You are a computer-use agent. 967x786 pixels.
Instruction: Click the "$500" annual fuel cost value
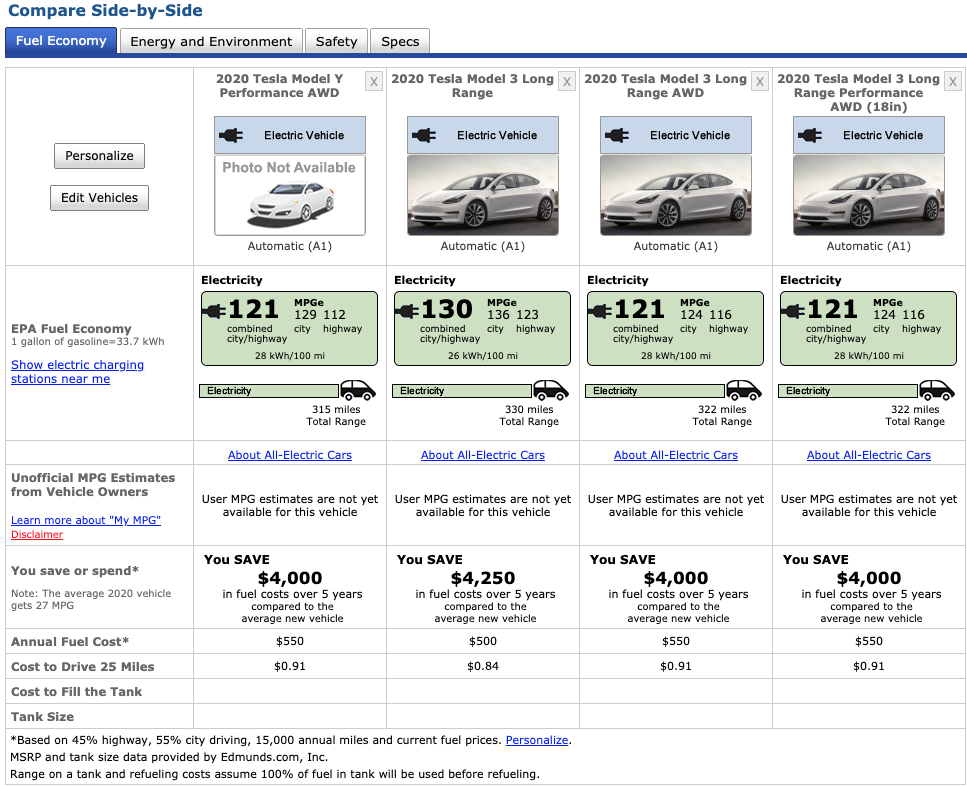click(x=483, y=641)
